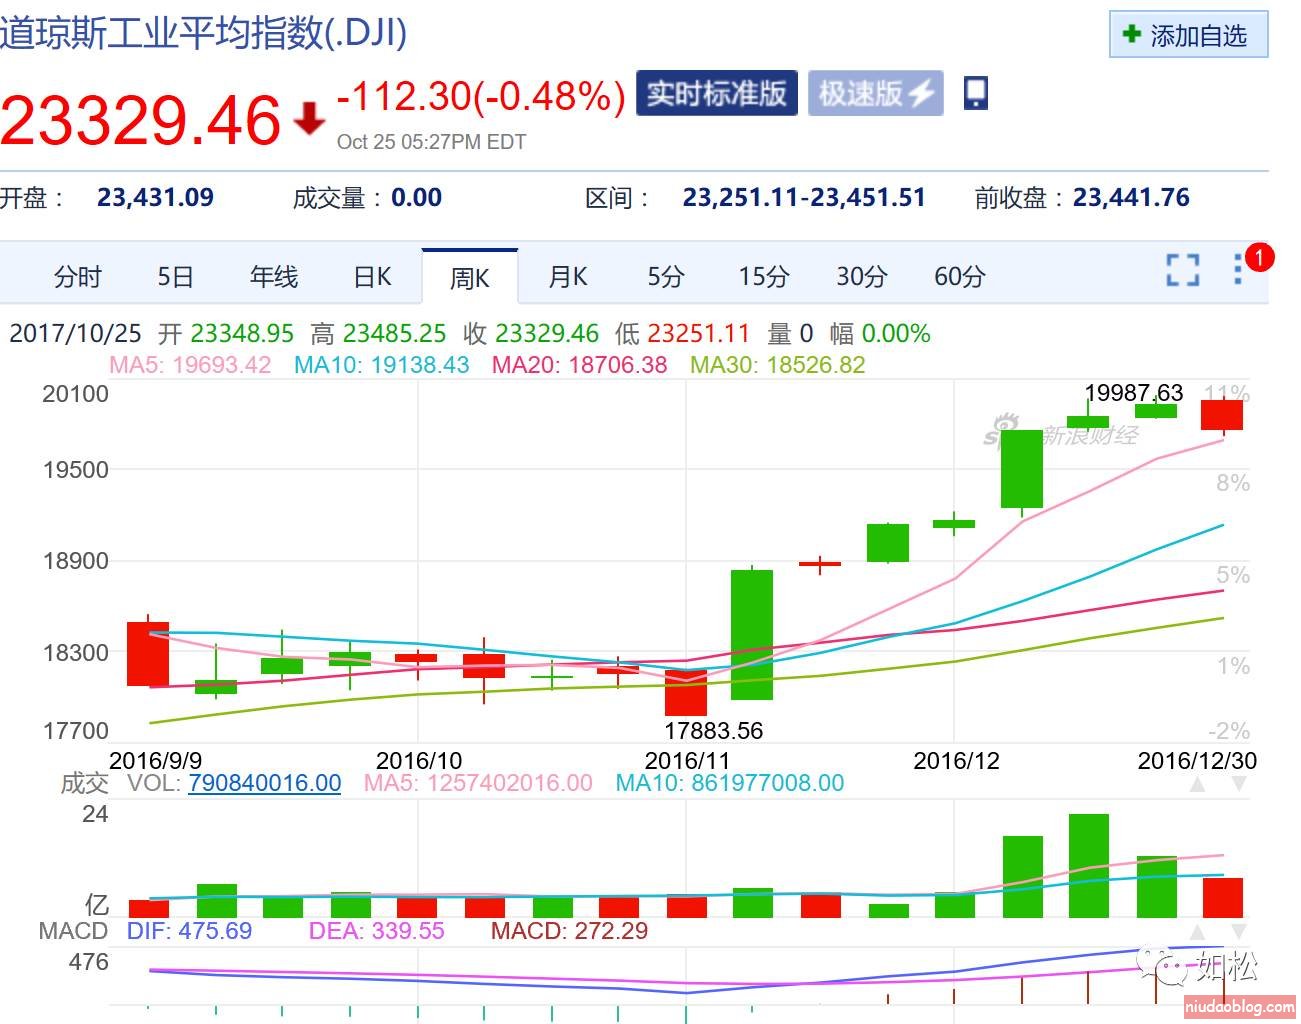Select the 60分 interval tab
Viewport: 1301px width, 1024px height.
point(959,276)
